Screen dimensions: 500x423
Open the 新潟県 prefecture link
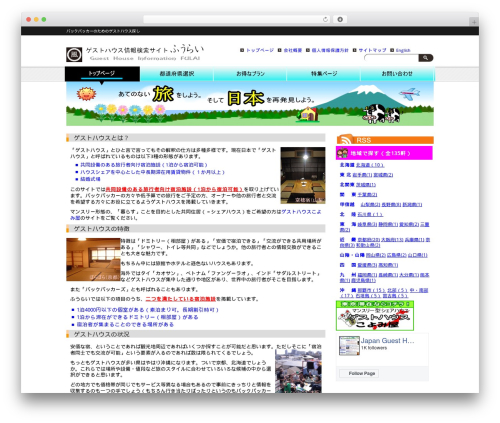(412, 205)
